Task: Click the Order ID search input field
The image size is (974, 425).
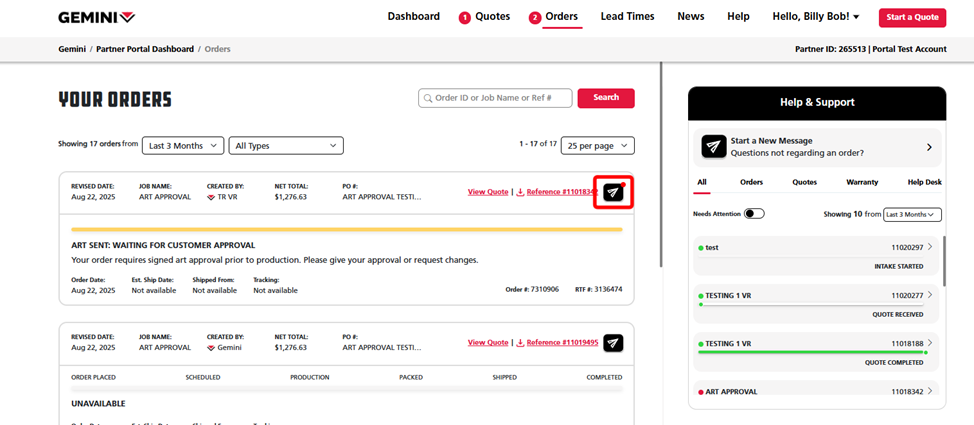Action: point(501,98)
